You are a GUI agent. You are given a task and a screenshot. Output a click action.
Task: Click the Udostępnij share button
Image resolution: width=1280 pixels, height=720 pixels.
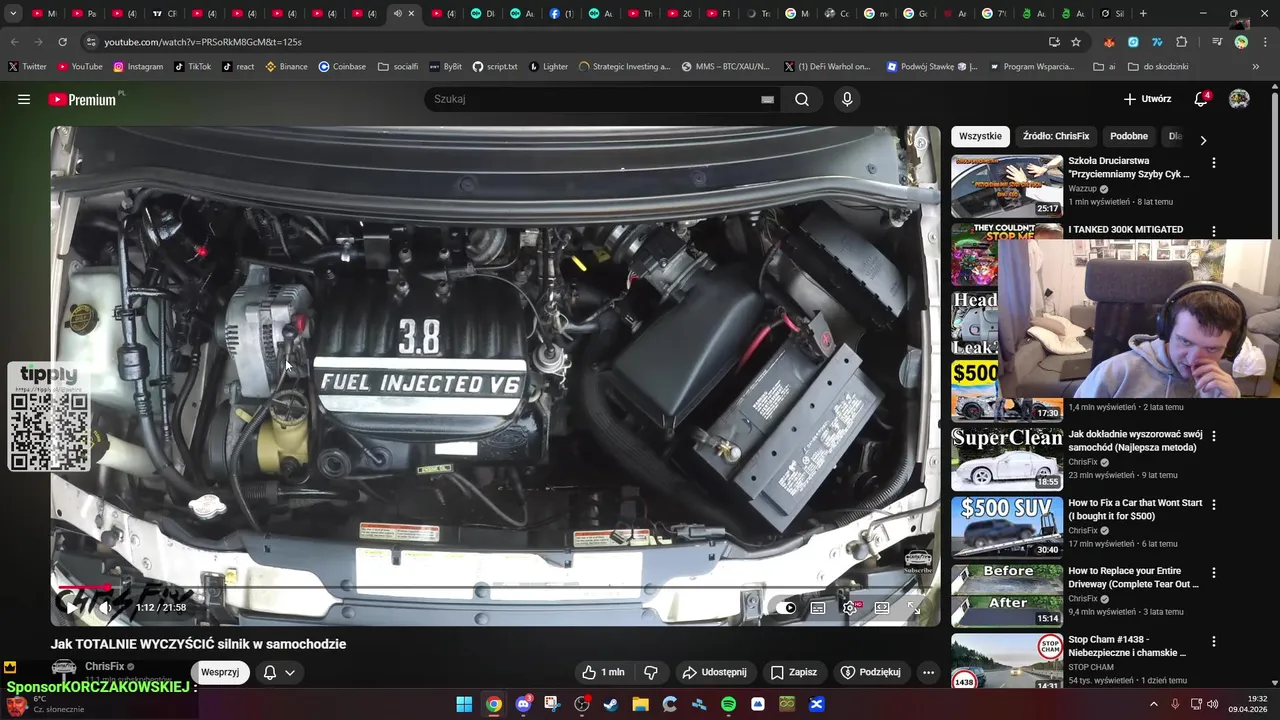point(714,672)
